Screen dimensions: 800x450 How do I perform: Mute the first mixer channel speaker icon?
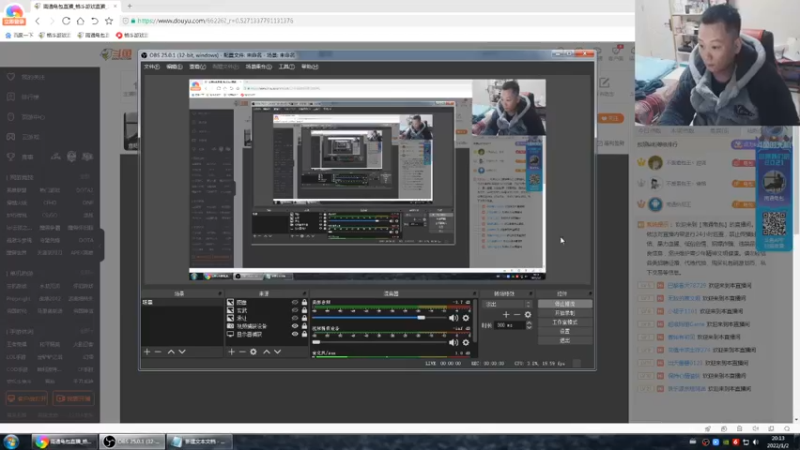coord(453,318)
